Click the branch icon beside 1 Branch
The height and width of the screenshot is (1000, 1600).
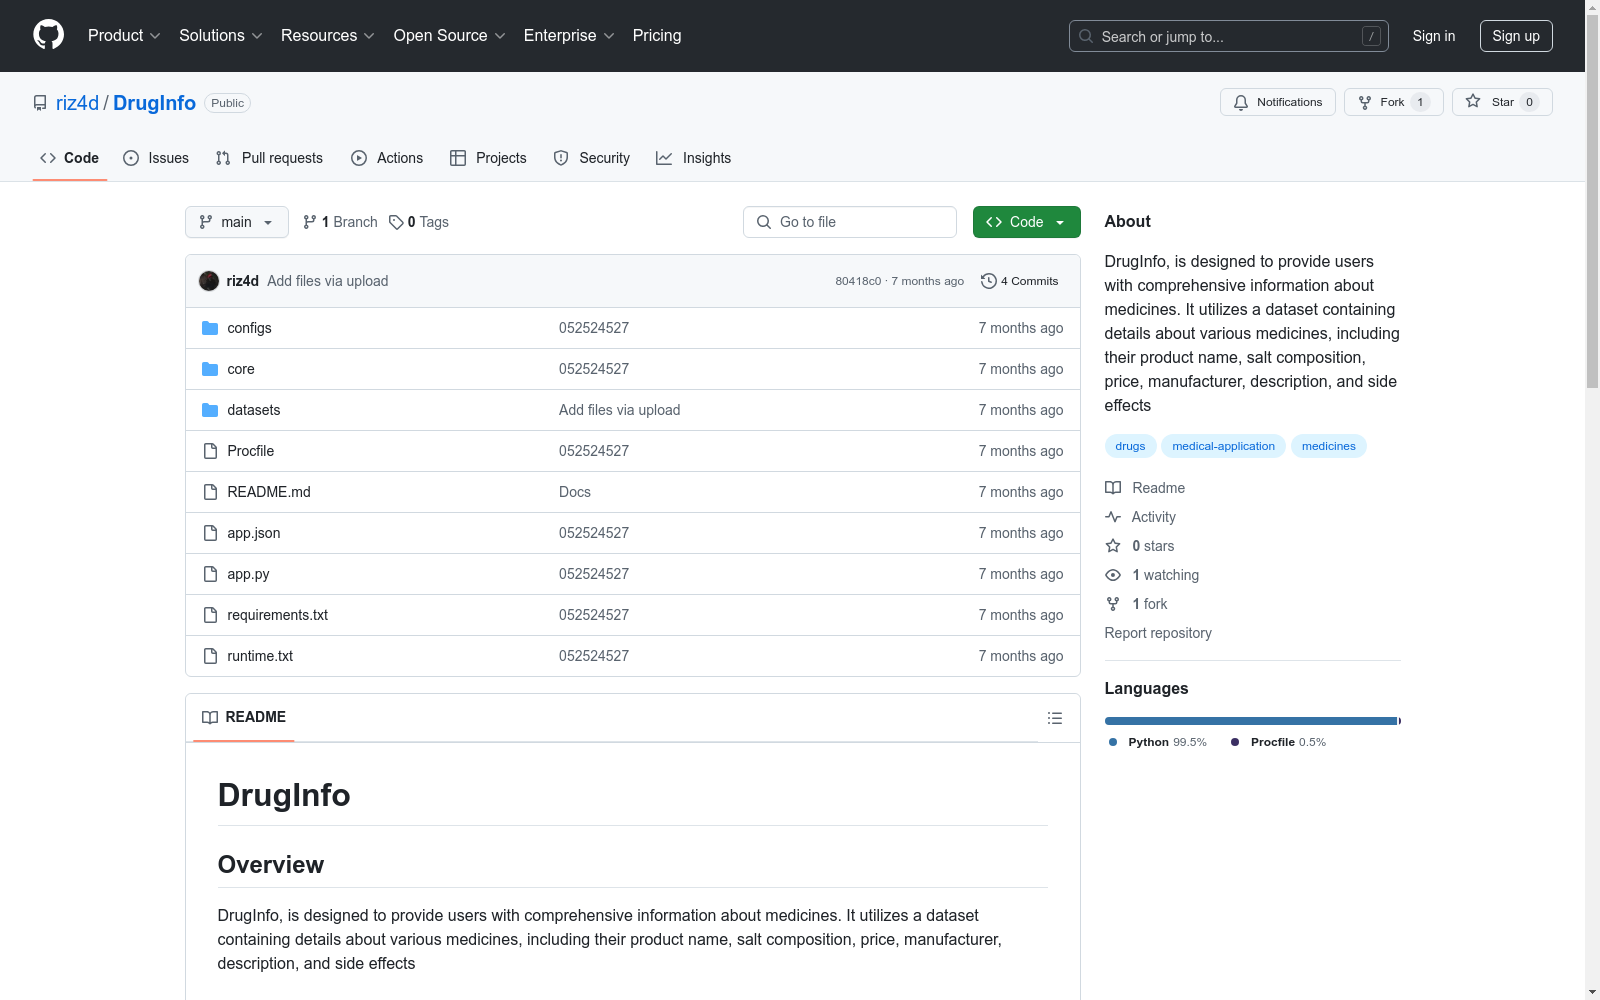click(310, 222)
